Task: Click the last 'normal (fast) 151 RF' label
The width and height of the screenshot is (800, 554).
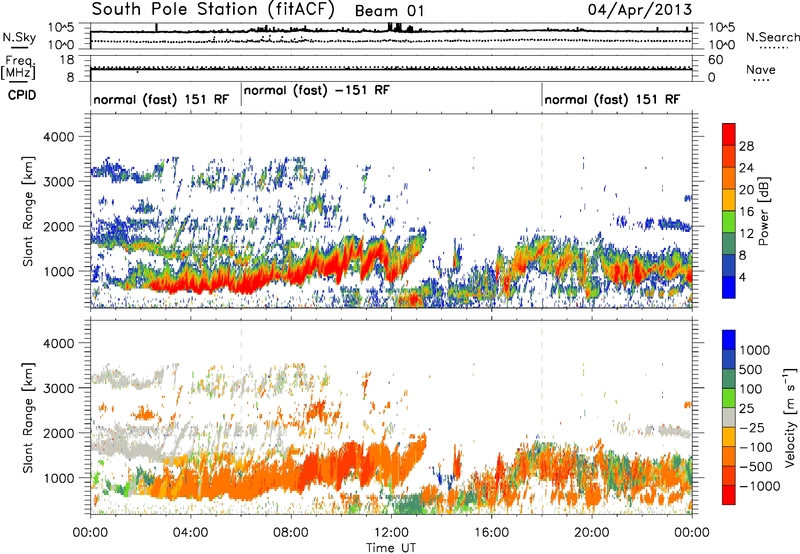Action: [612, 99]
